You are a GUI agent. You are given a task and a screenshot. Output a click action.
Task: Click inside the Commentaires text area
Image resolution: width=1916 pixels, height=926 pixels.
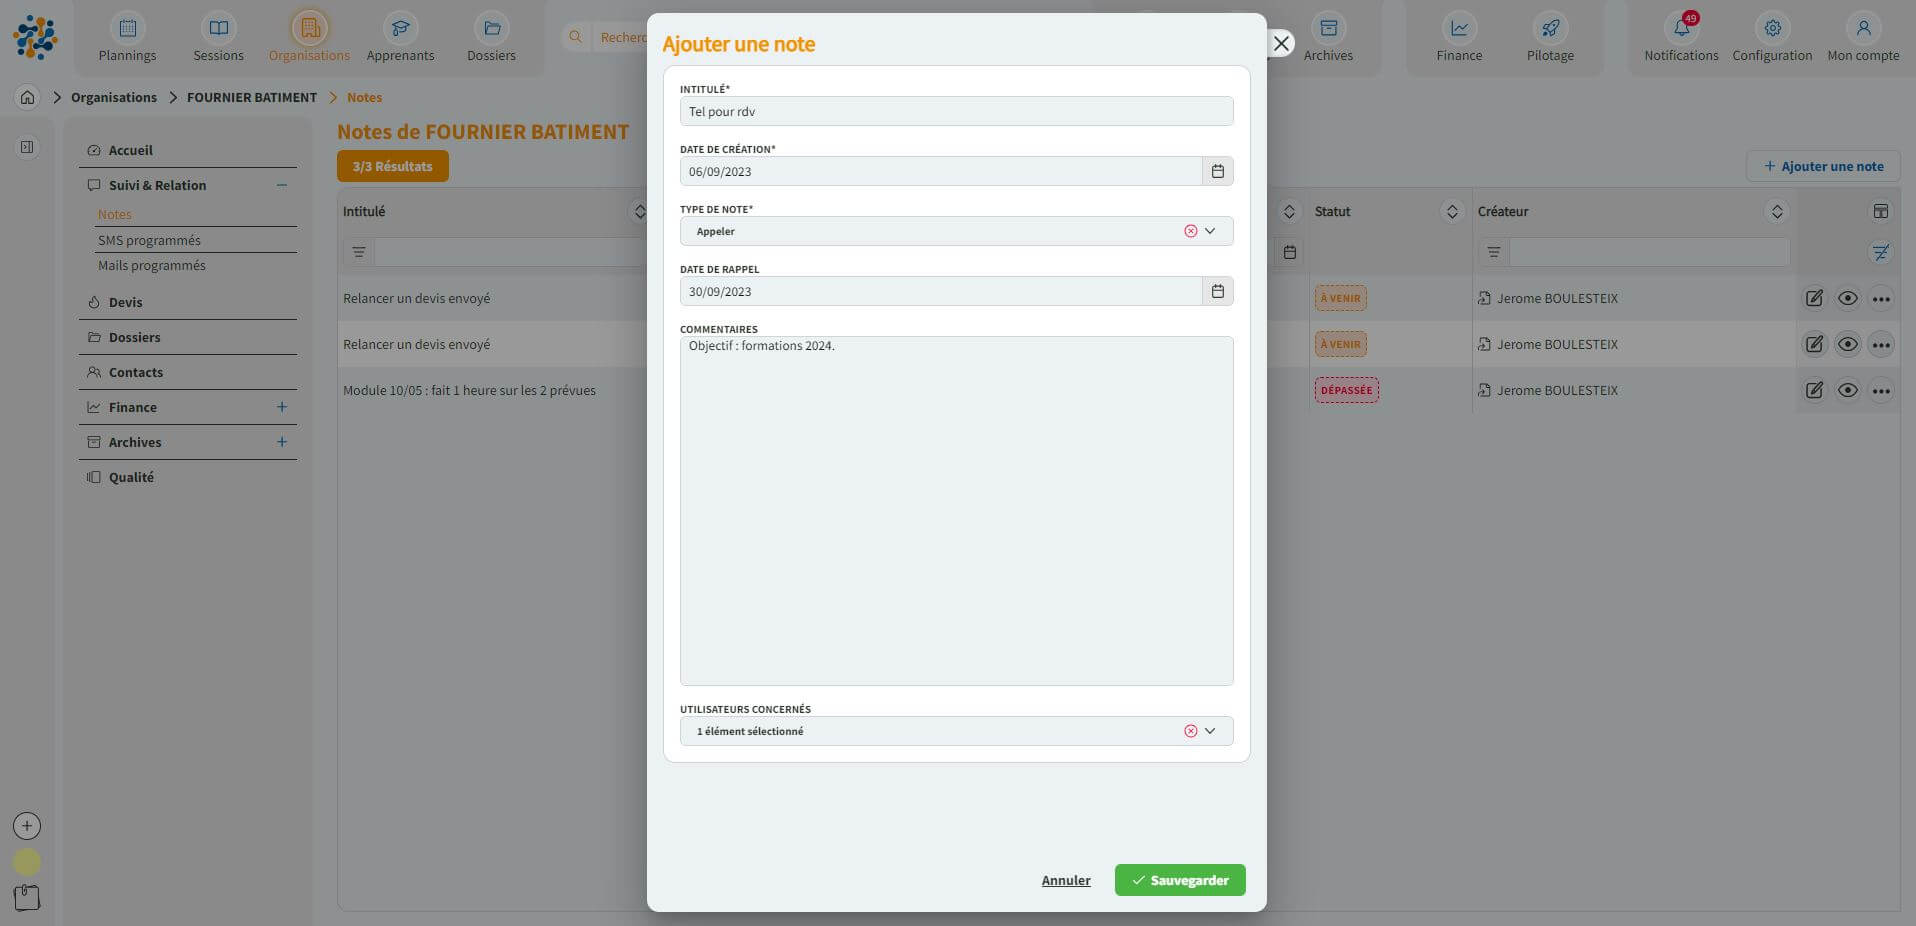956,510
